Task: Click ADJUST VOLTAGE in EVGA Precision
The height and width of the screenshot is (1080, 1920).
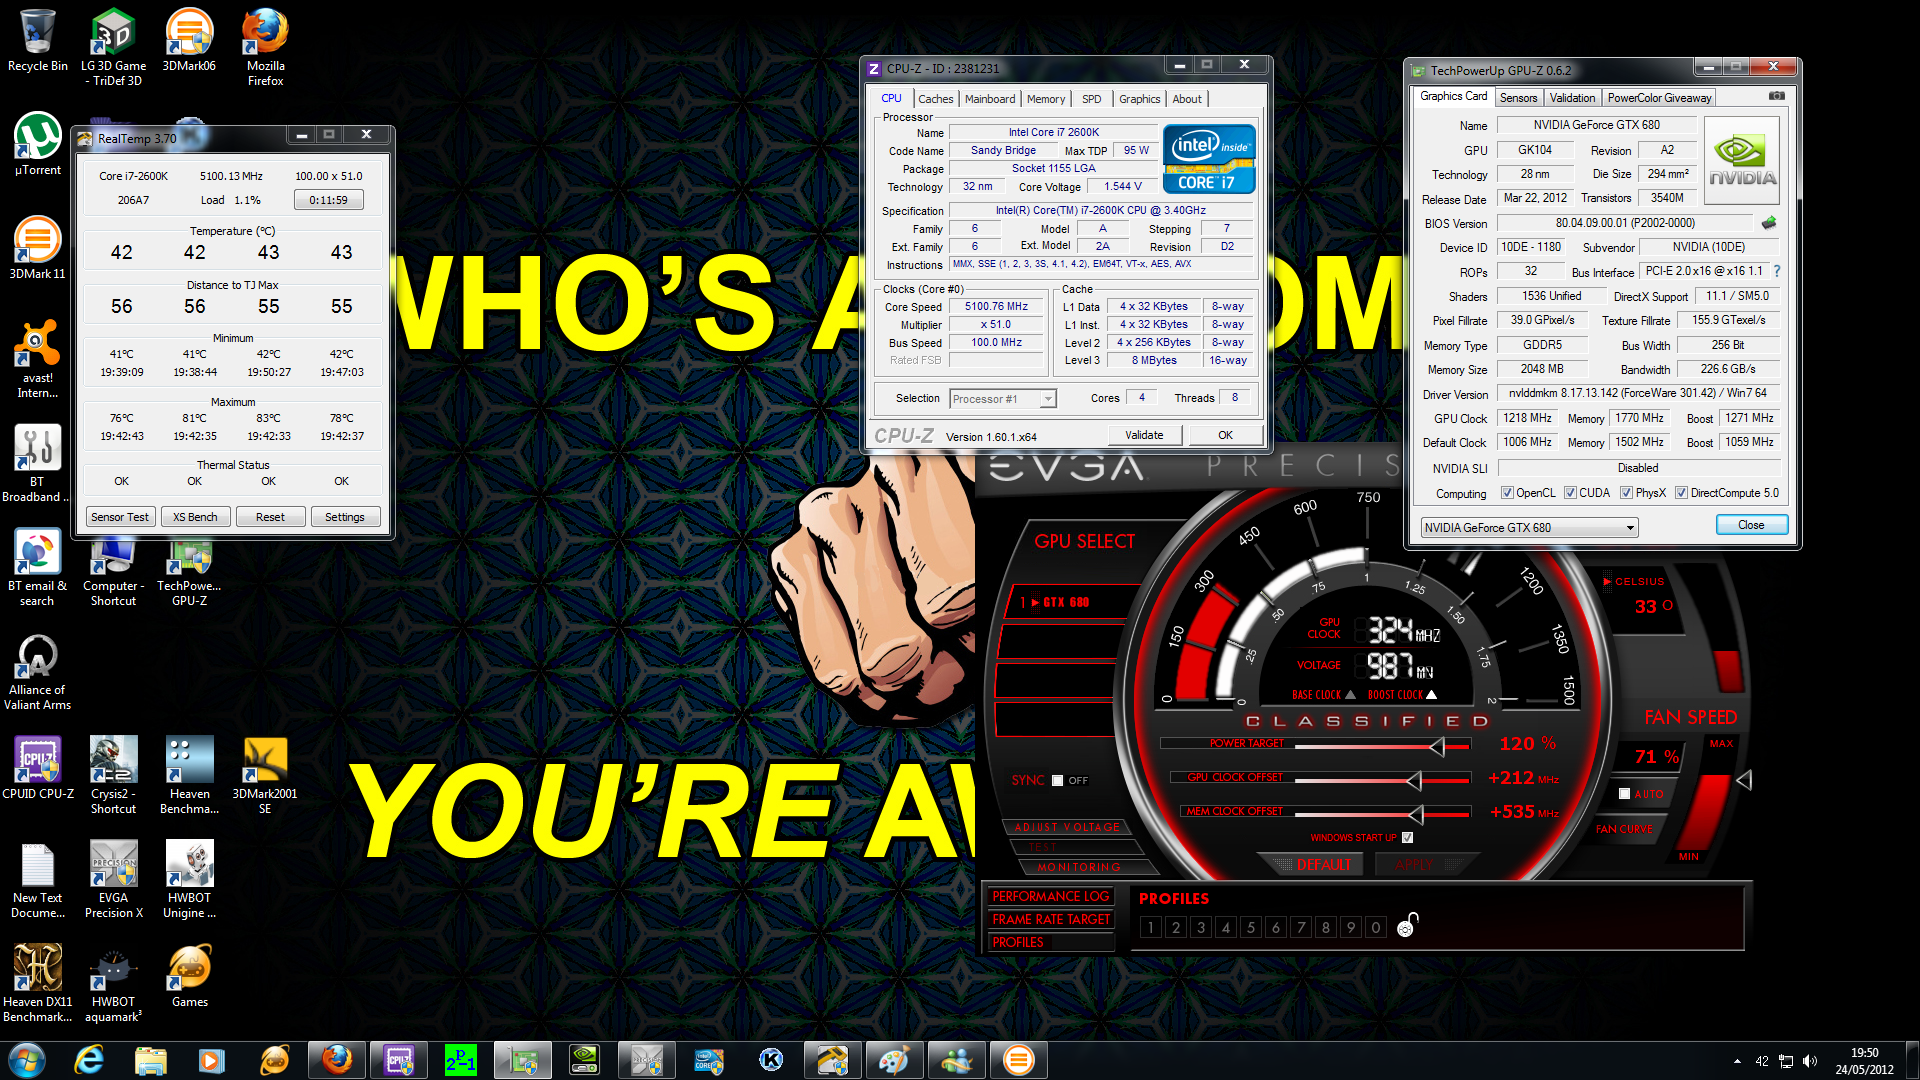Action: click(x=1067, y=828)
